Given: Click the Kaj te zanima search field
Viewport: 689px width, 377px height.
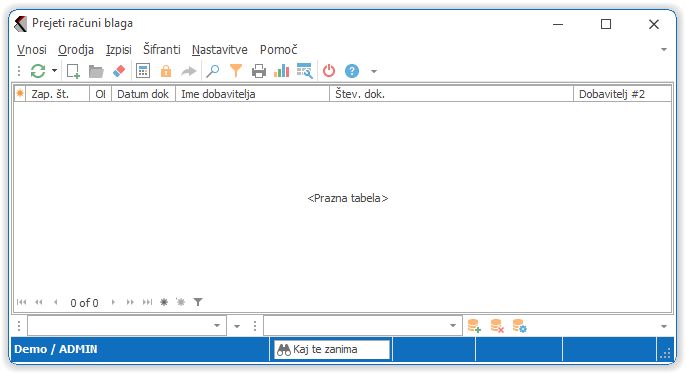Looking at the screenshot, I should (x=332, y=350).
